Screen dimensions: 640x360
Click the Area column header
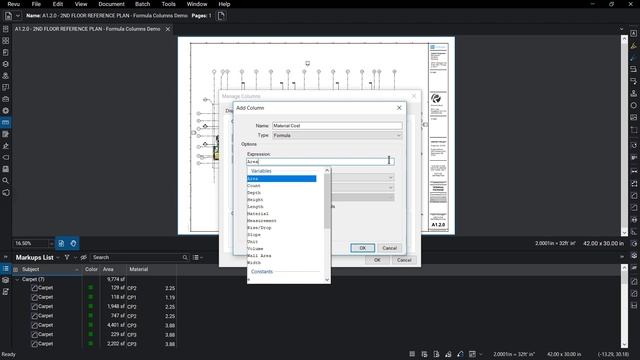(113, 270)
